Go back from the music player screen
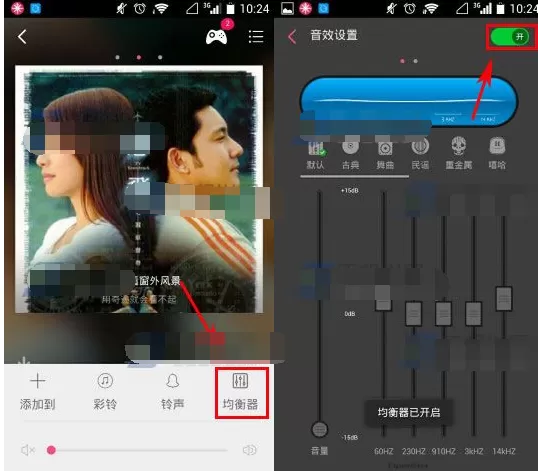The width and height of the screenshot is (538, 471). pos(22,36)
